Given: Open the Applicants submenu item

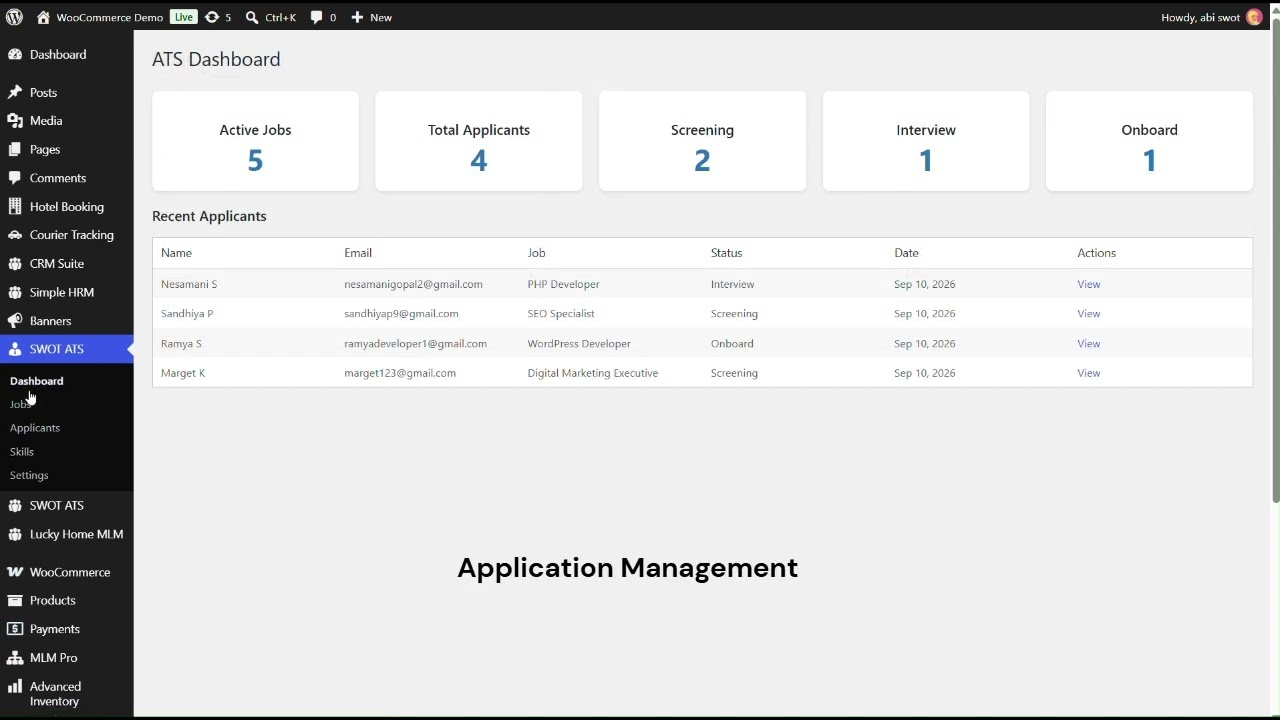Looking at the screenshot, I should point(35,428).
